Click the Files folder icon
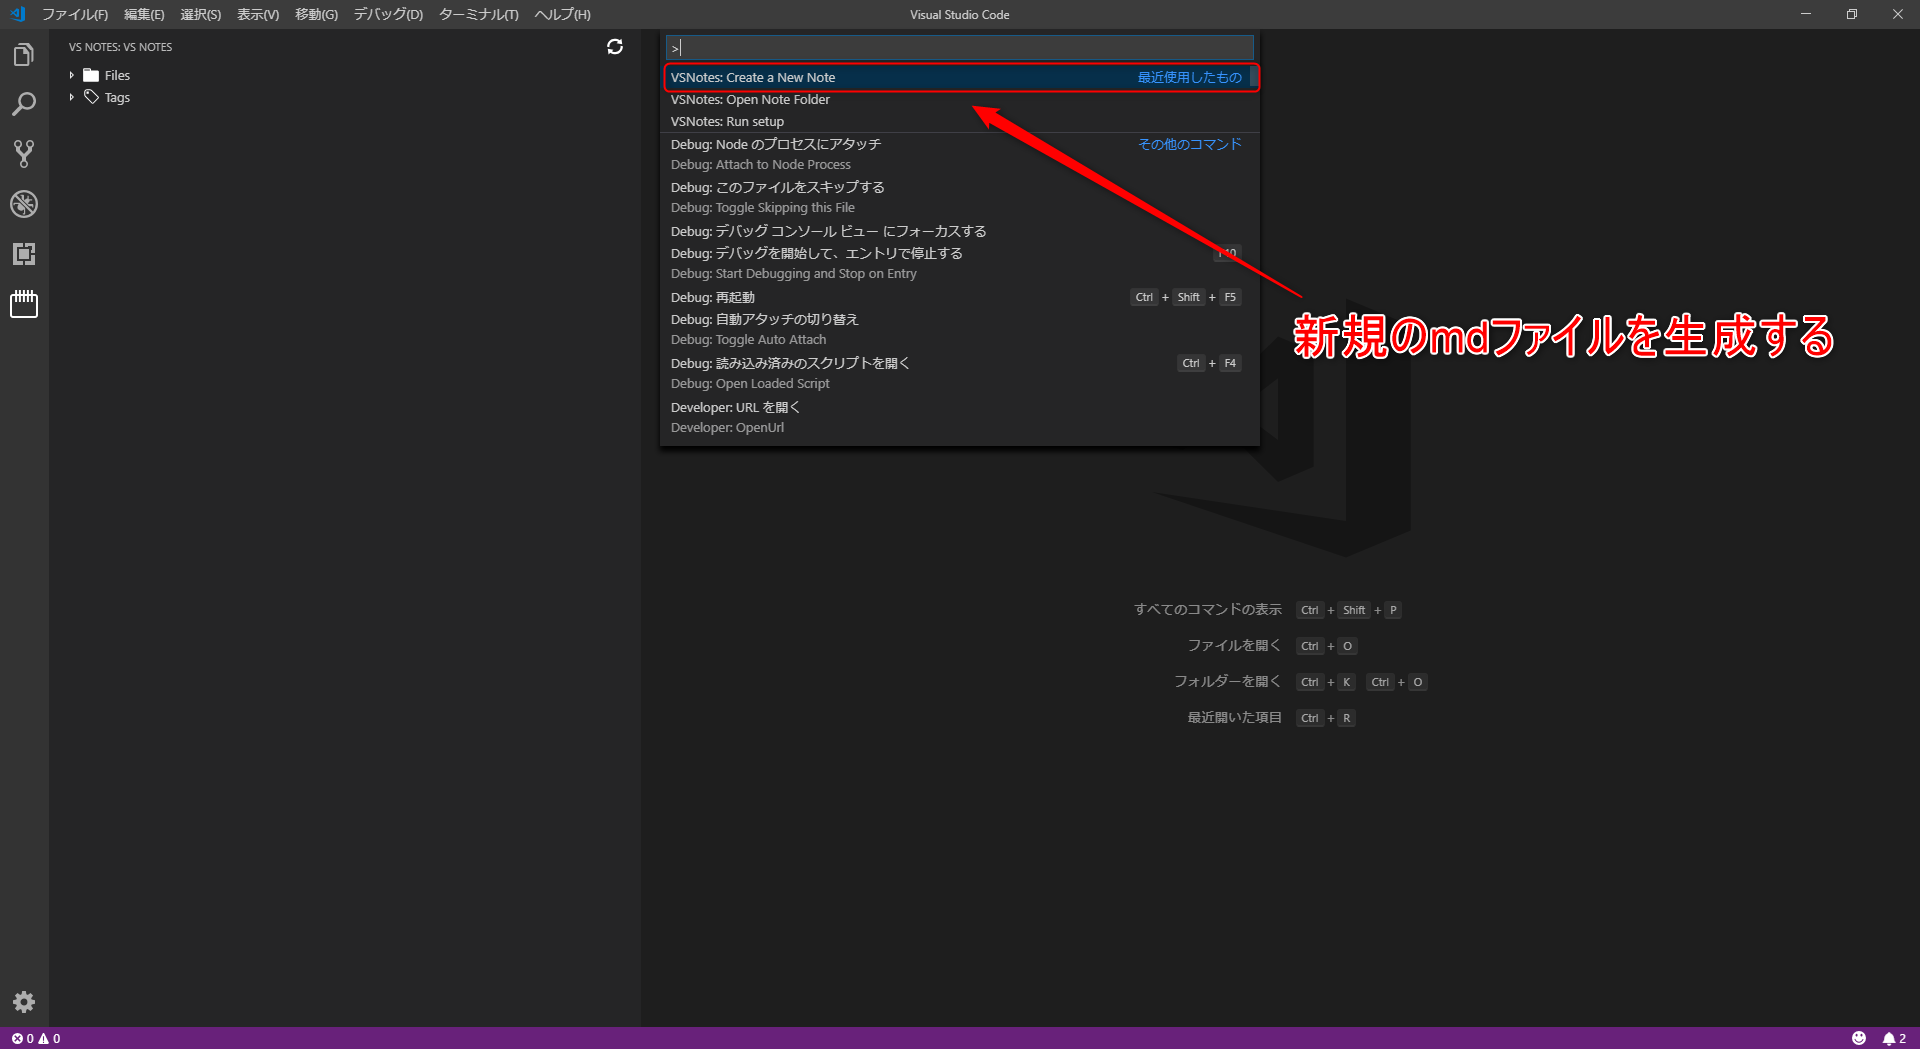The image size is (1920, 1049). pos(91,75)
